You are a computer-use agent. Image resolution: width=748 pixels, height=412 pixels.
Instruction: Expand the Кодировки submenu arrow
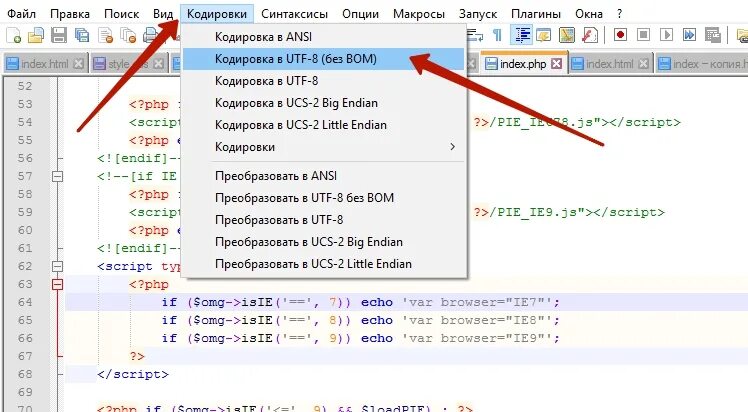[452, 147]
